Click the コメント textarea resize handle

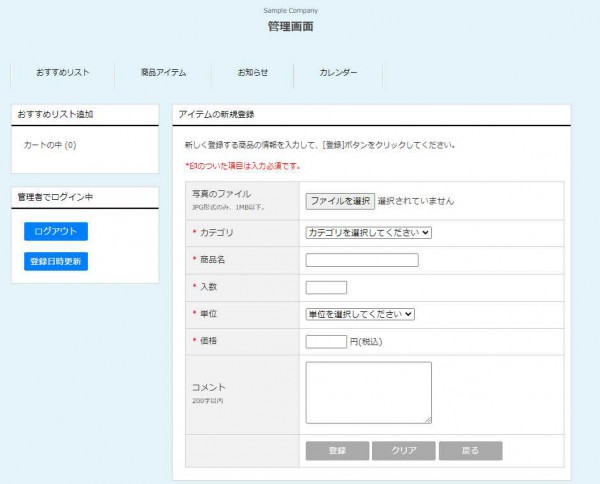pos(428,420)
